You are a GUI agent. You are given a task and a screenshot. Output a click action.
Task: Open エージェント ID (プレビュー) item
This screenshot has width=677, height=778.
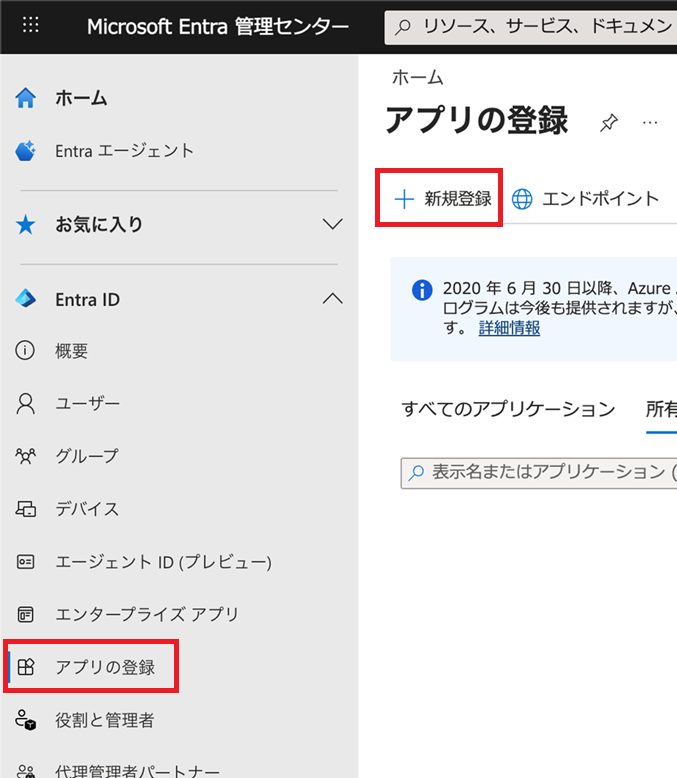[x=162, y=562]
